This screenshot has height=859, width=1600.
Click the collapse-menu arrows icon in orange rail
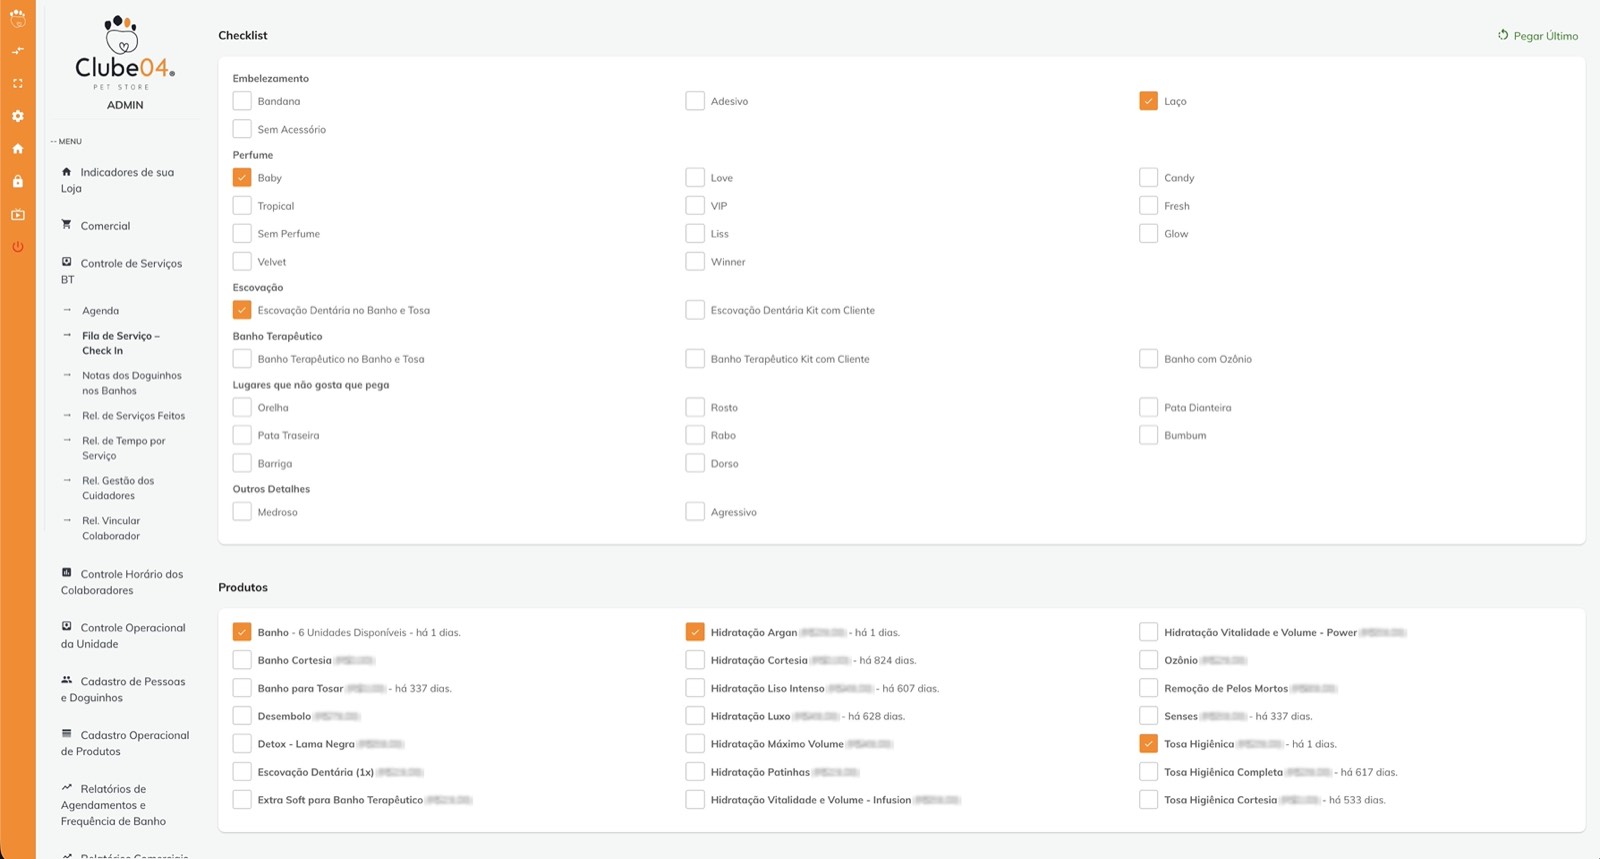(x=17, y=50)
